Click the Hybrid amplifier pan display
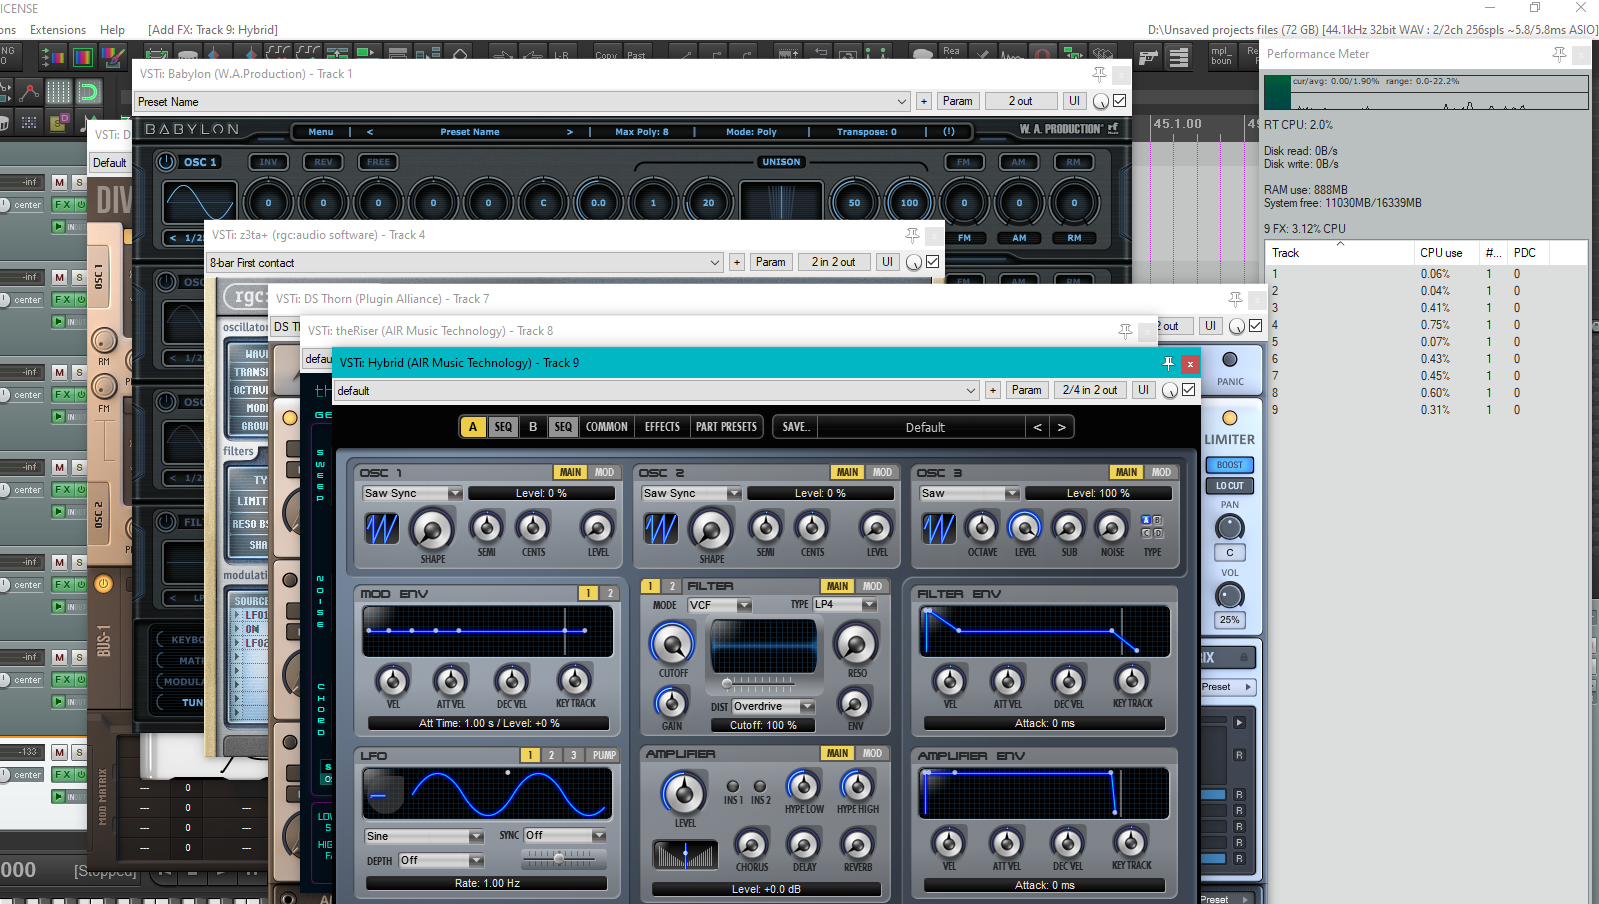1599x904 pixels. coord(685,855)
